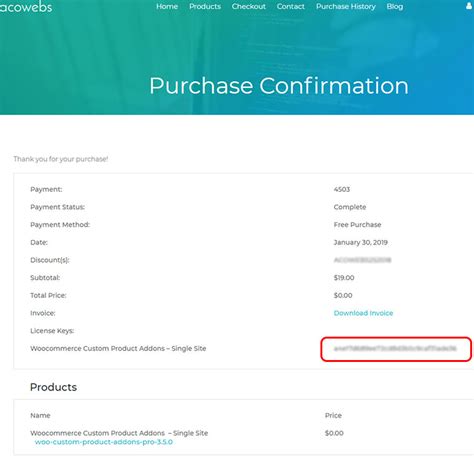Click the Name column header

point(40,415)
